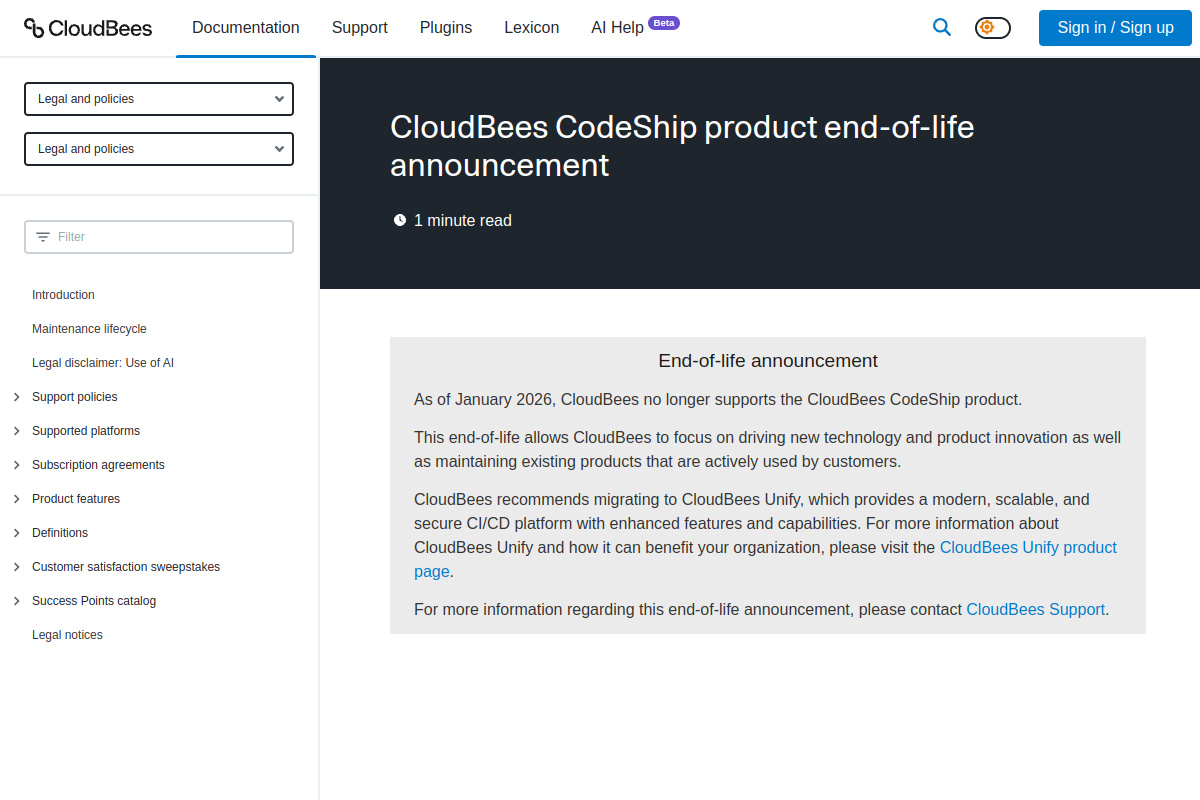Click the Supported platforms label
Image resolution: width=1200 pixels, height=800 pixels.
86,431
